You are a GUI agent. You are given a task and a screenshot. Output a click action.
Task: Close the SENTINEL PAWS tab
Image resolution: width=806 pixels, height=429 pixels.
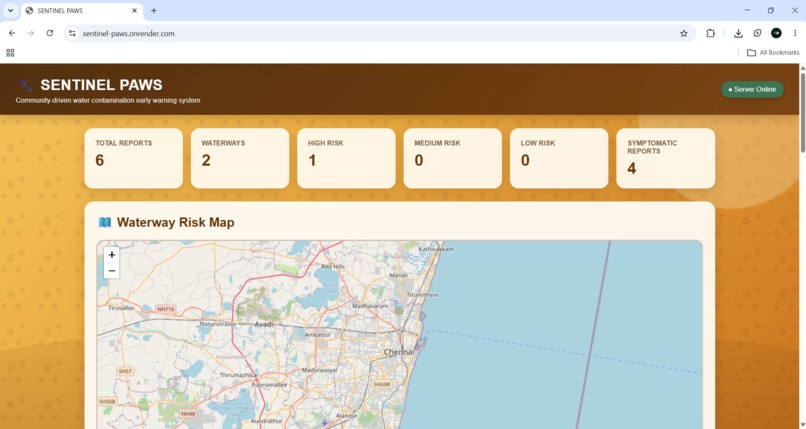coord(135,10)
